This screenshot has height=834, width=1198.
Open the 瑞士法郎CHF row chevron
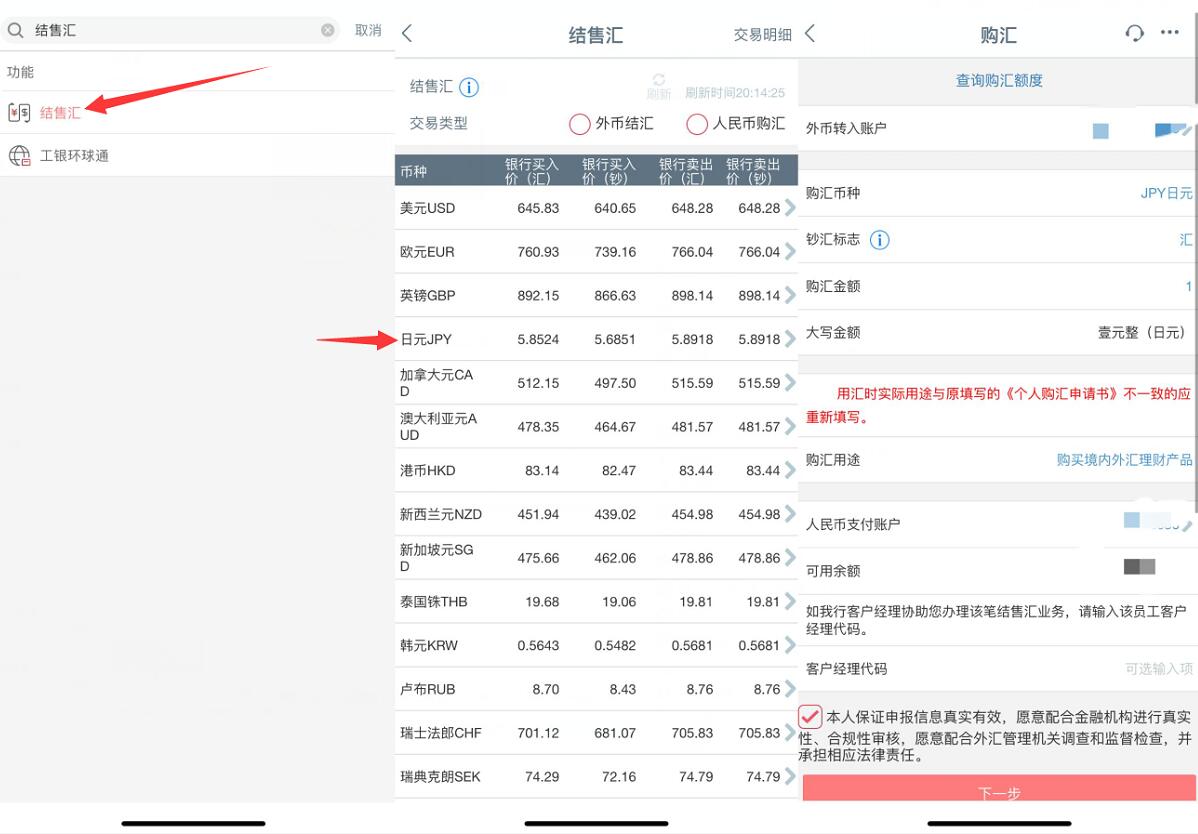789,732
